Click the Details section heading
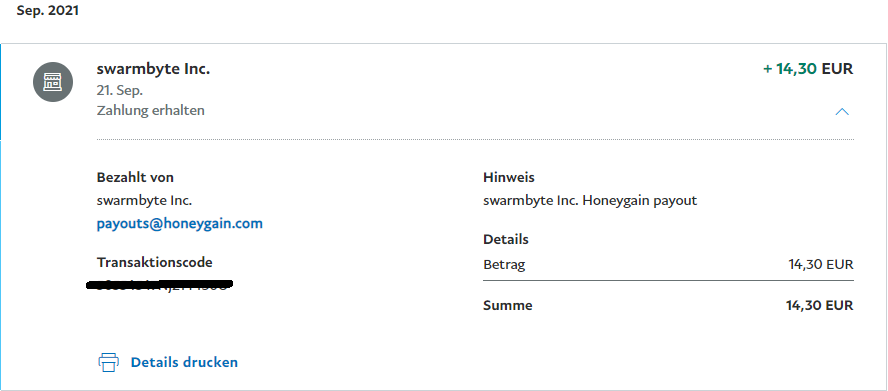888x391 pixels. pyautogui.click(x=506, y=239)
